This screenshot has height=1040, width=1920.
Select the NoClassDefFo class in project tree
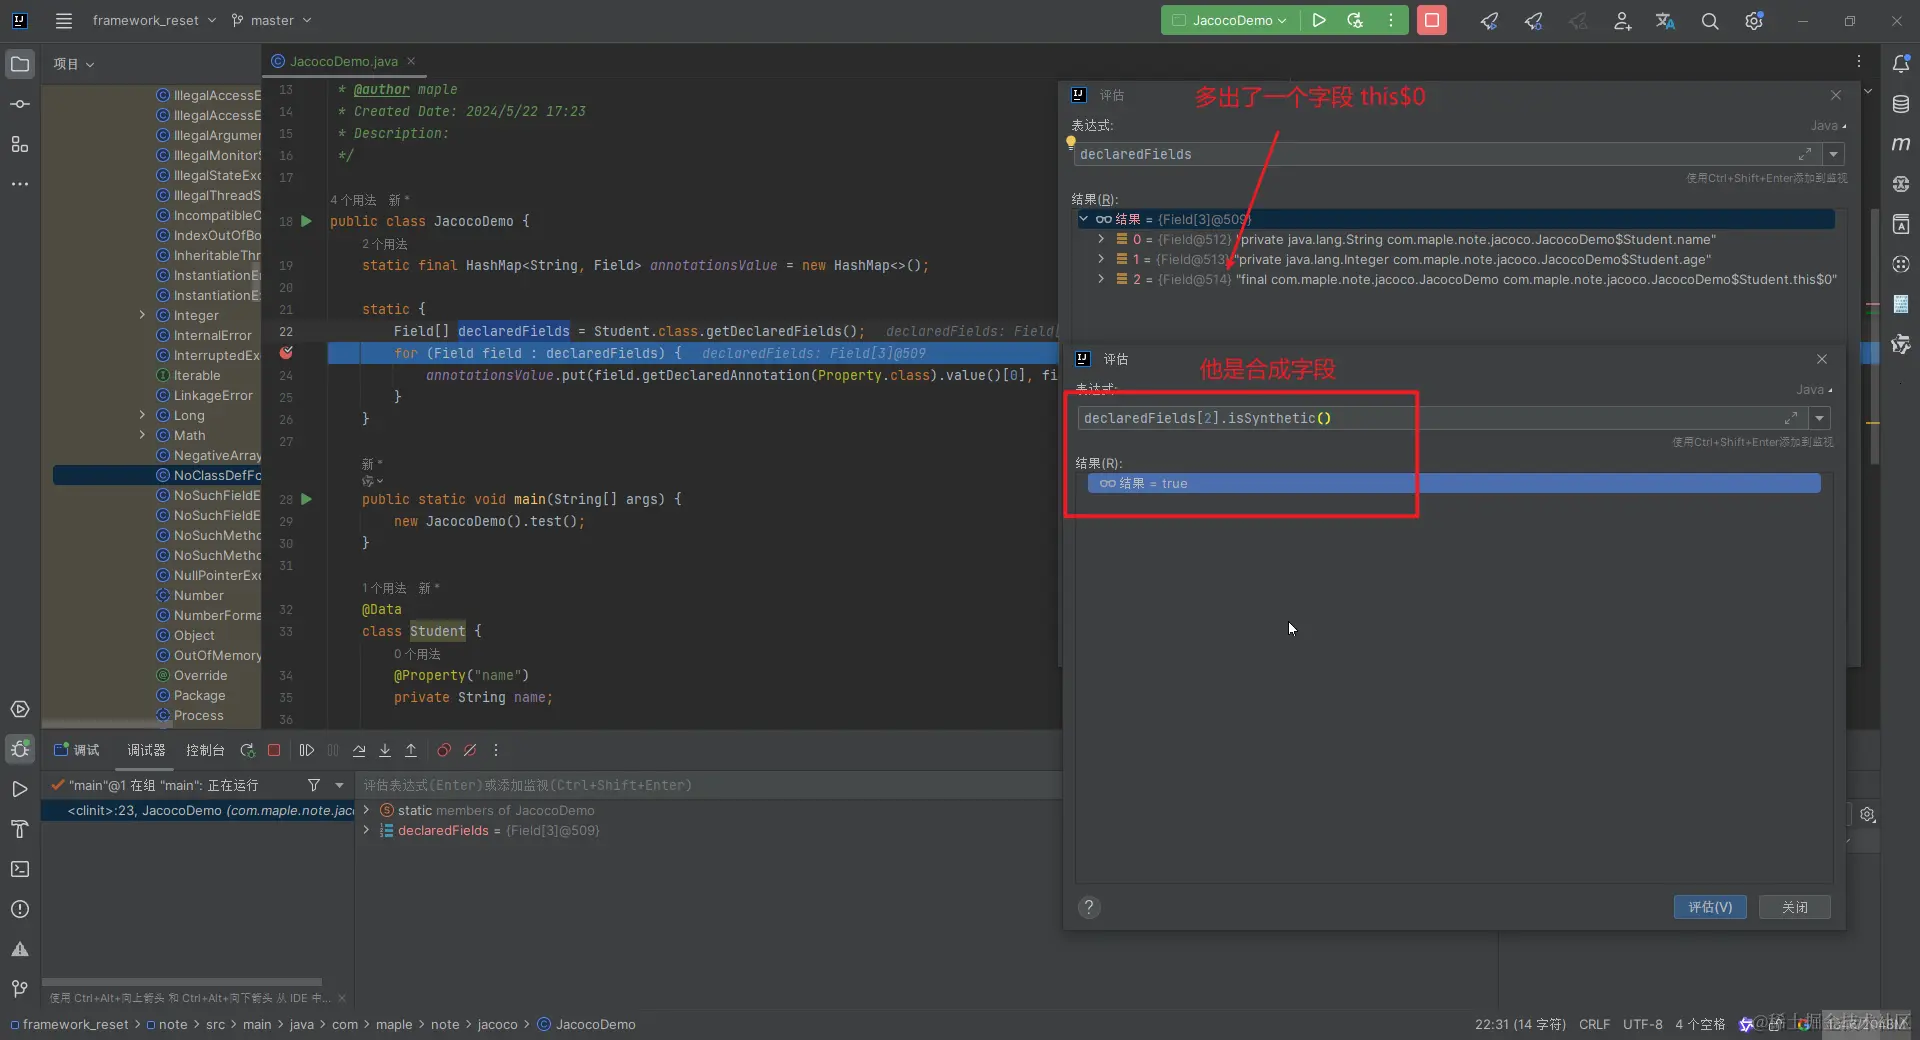[157, 475]
